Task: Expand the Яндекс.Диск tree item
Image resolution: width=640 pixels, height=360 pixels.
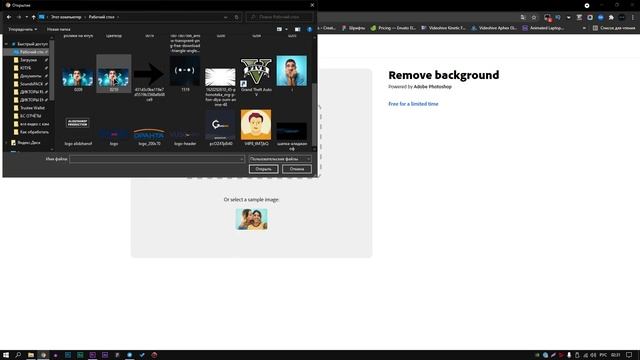Action: pyautogui.click(x=6, y=143)
